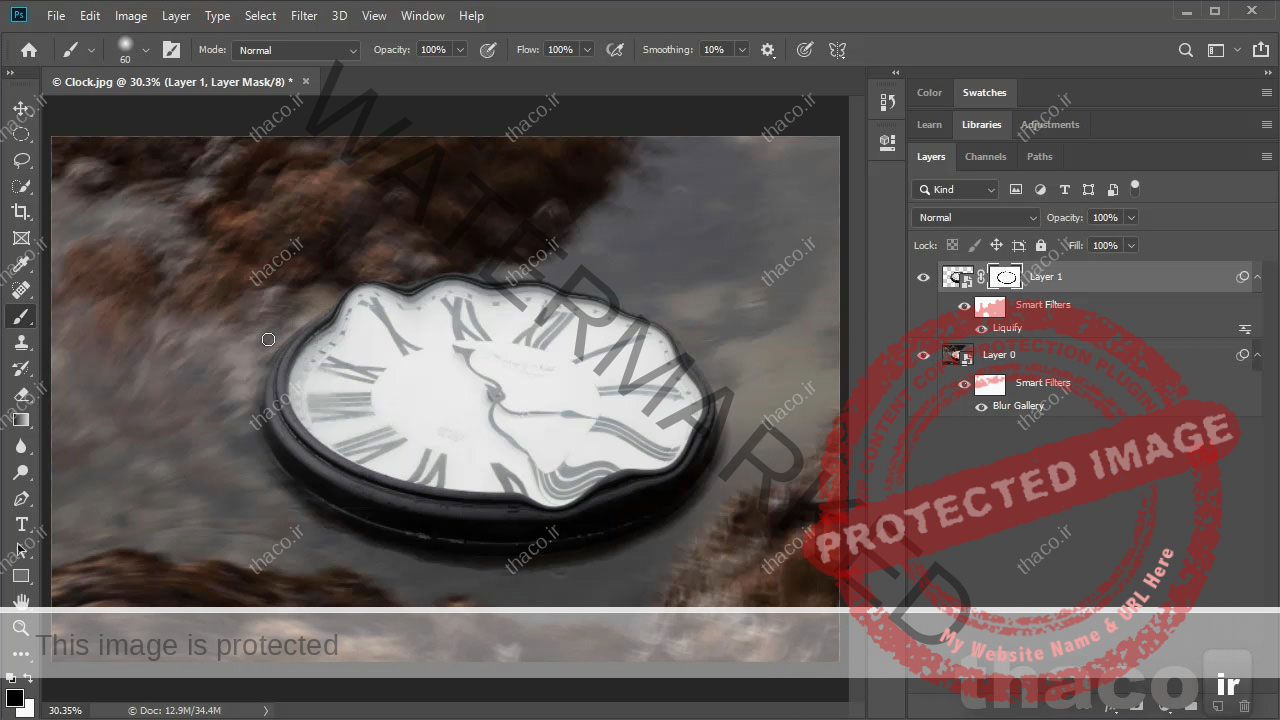Select the History Brush tool
The image size is (1280, 720).
(x=21, y=368)
